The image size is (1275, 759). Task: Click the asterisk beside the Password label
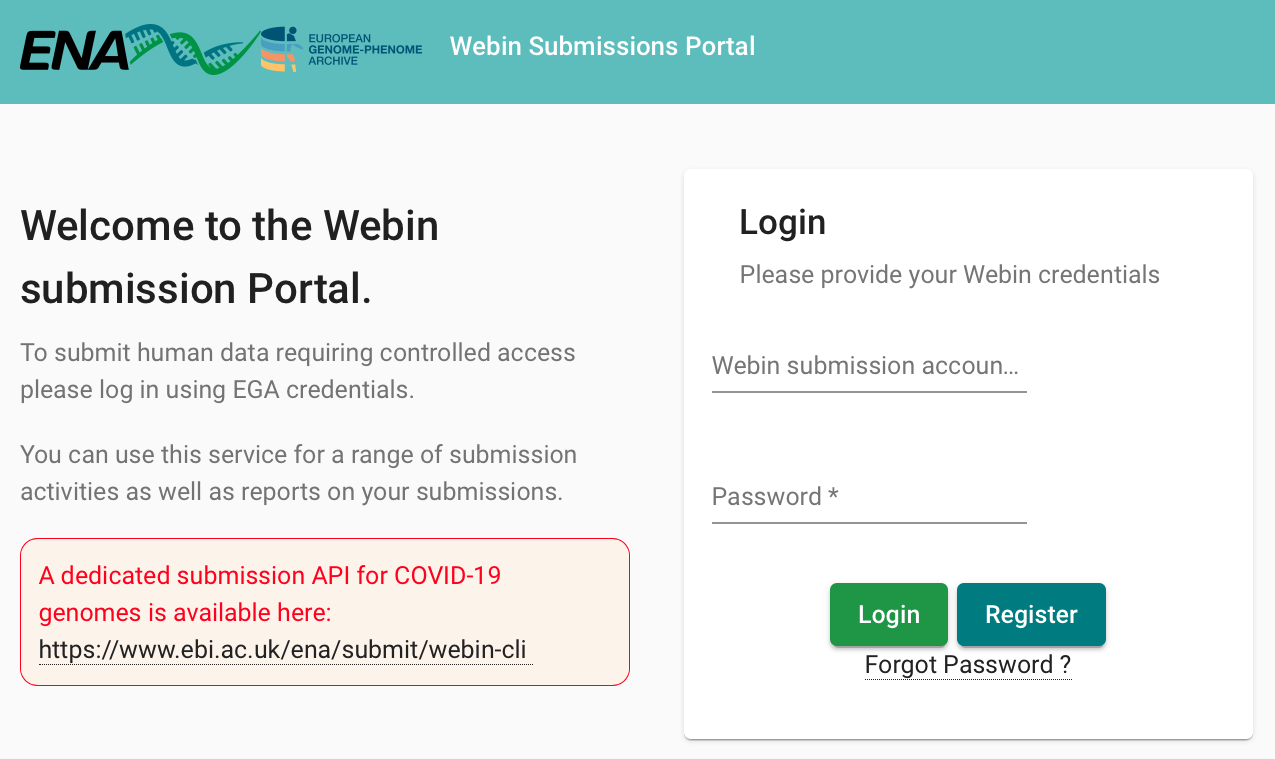pos(833,496)
